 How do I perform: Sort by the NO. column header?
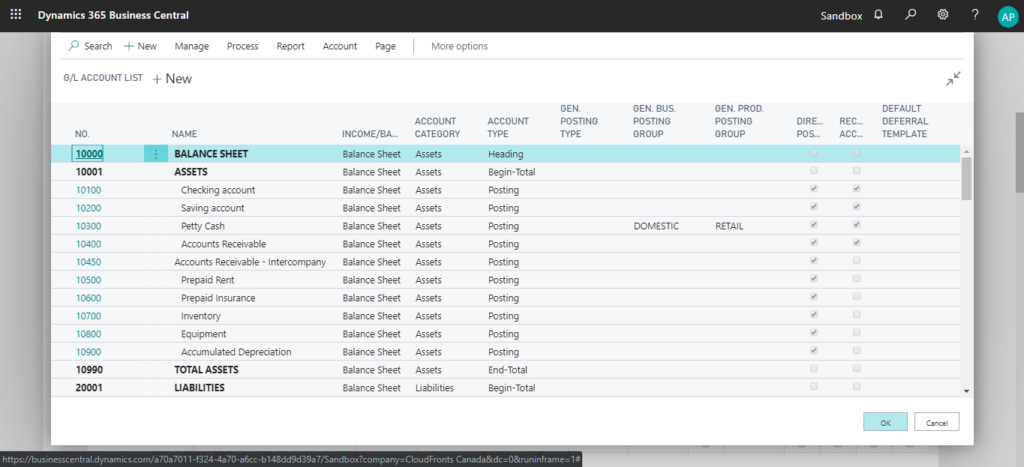pos(82,134)
